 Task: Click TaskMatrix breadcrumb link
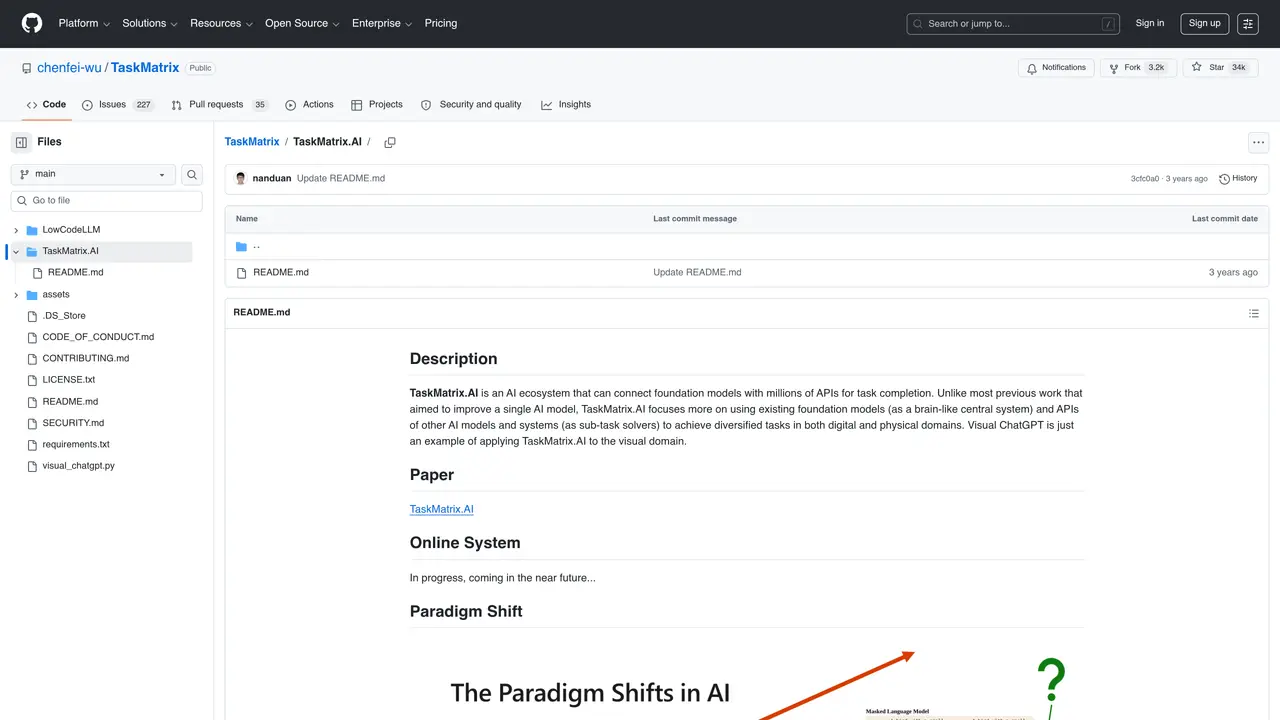(252, 142)
